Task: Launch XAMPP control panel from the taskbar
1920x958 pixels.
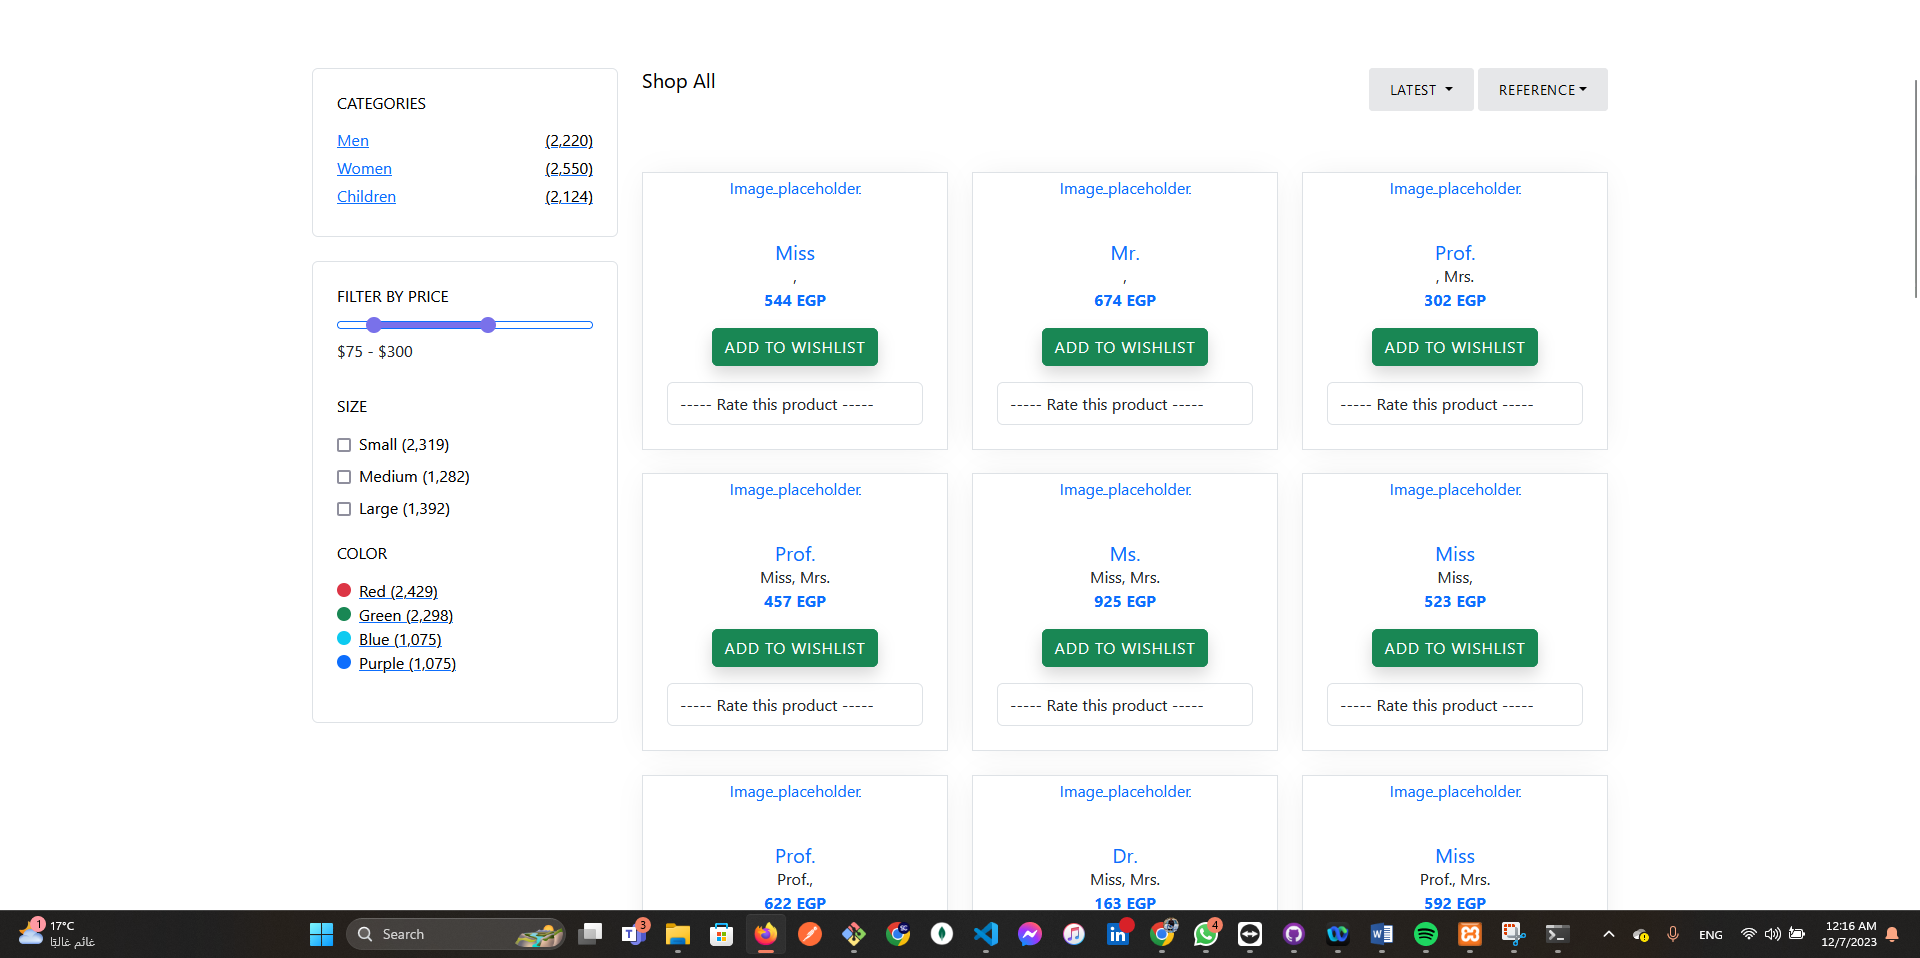Action: click(1470, 934)
